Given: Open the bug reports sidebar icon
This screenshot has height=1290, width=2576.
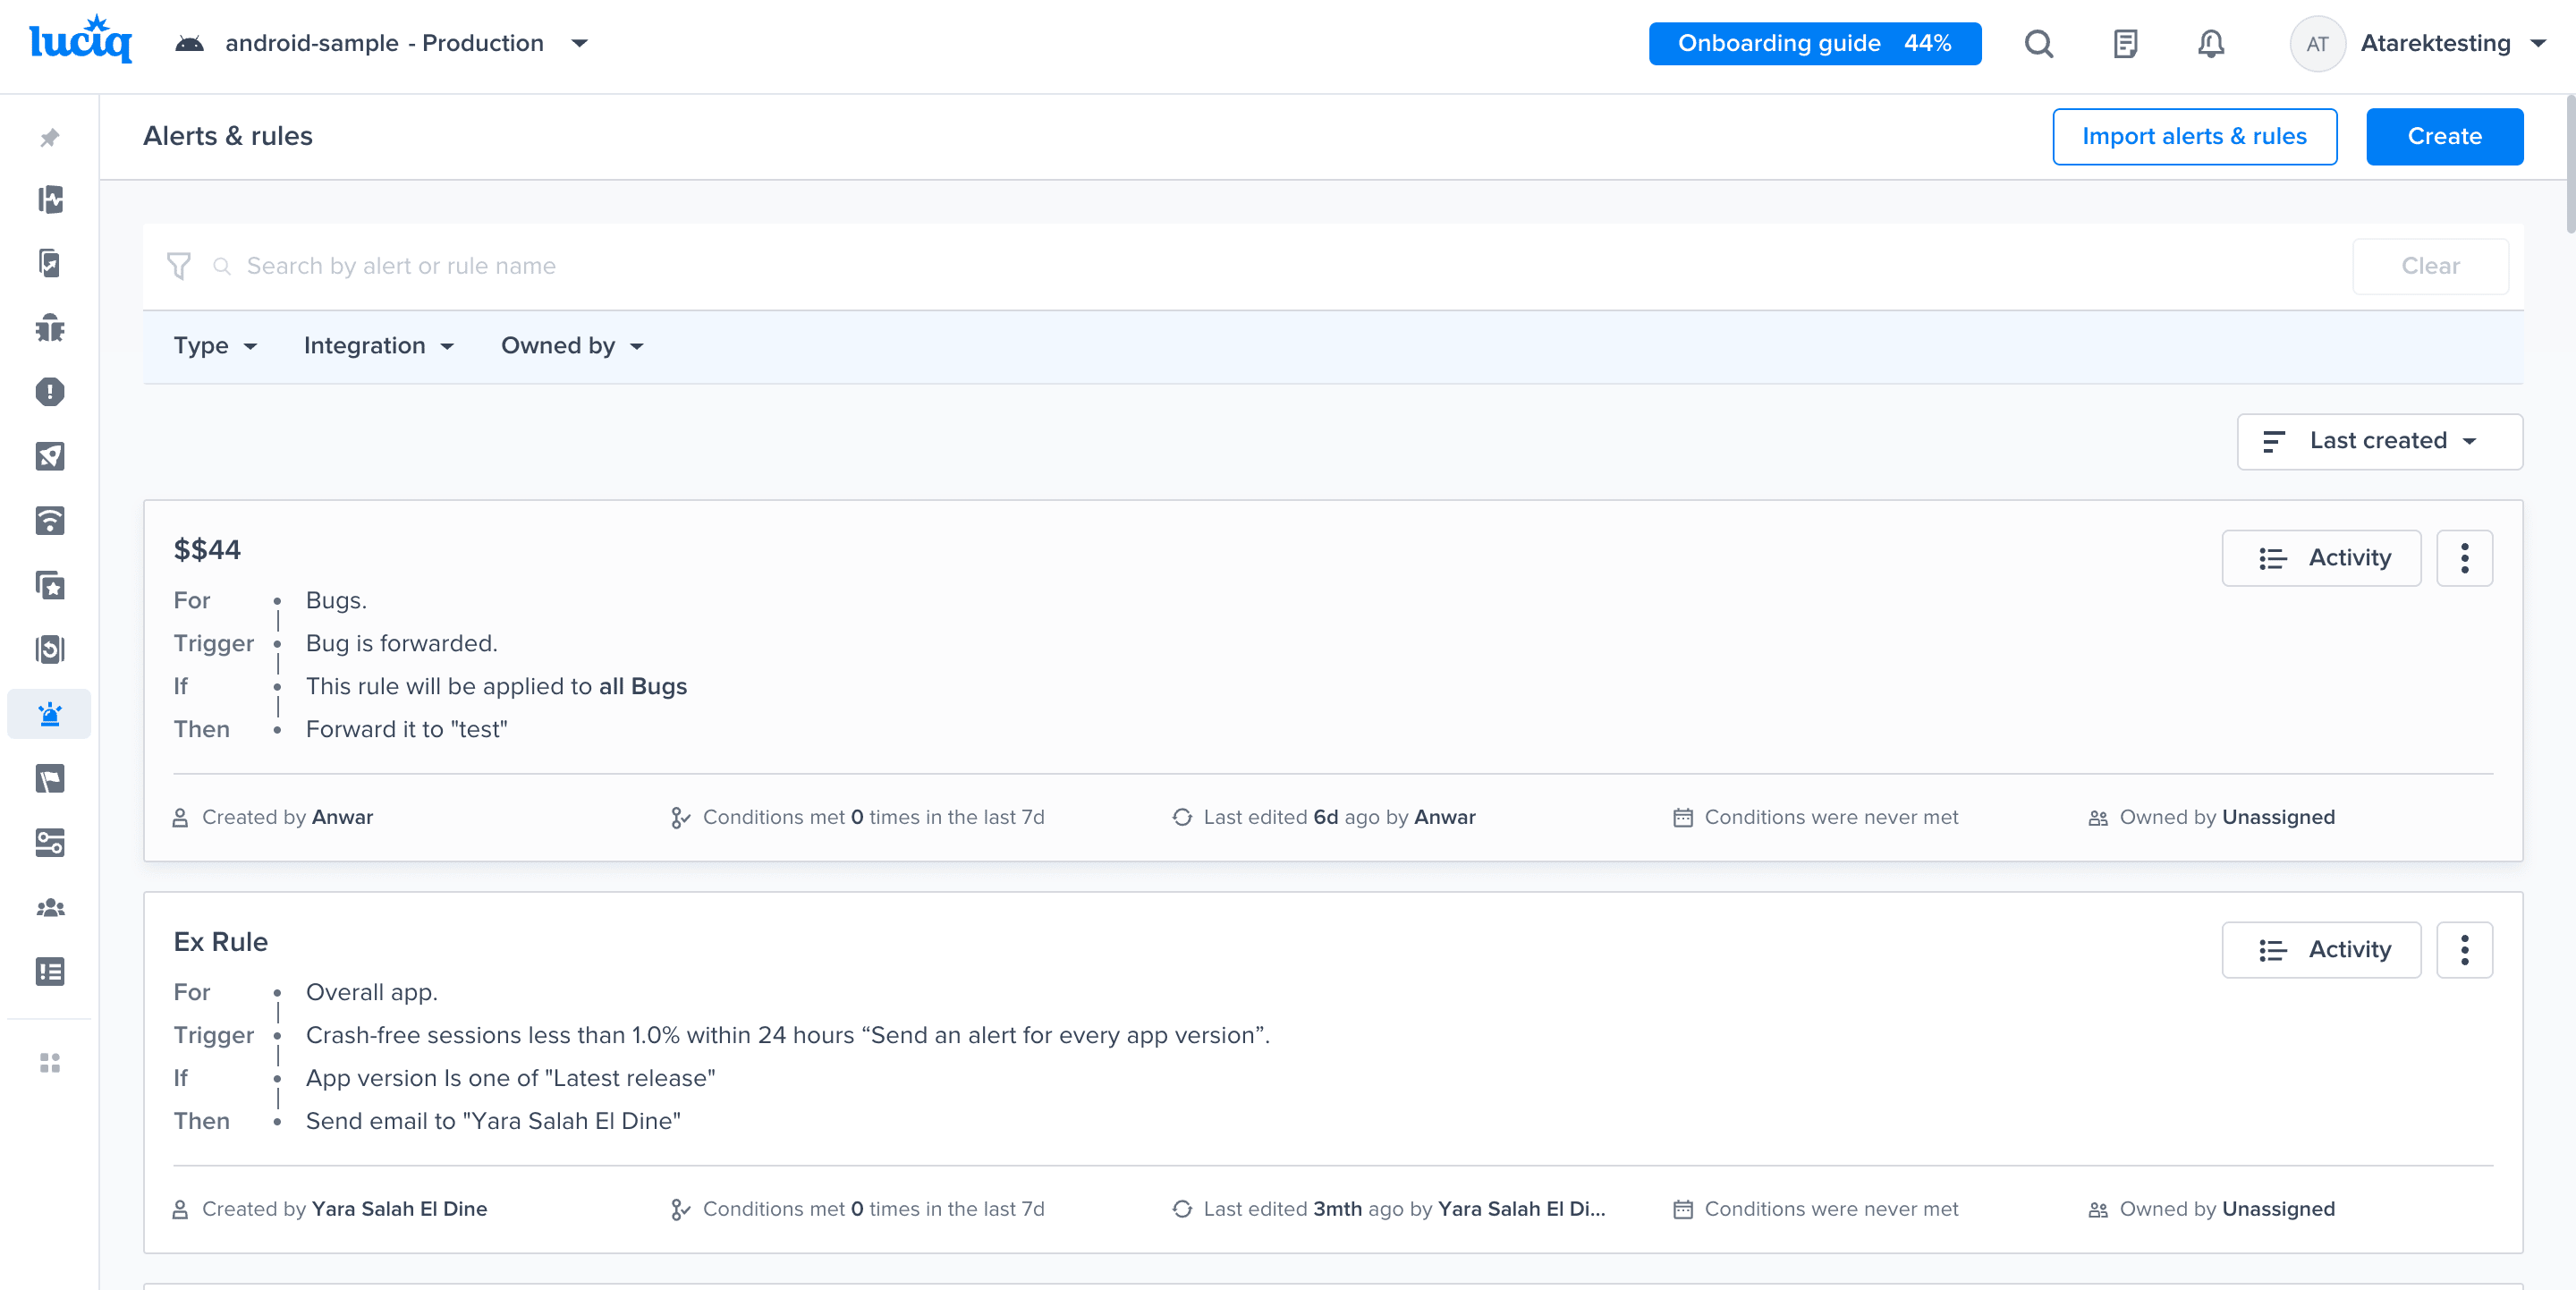Looking at the screenshot, I should tap(49, 328).
